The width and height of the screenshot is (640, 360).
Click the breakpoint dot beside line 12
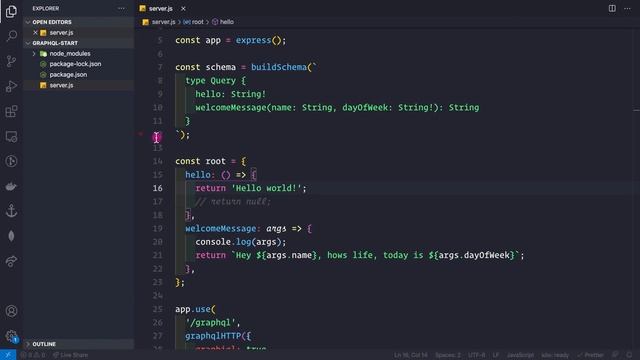[x=141, y=133]
